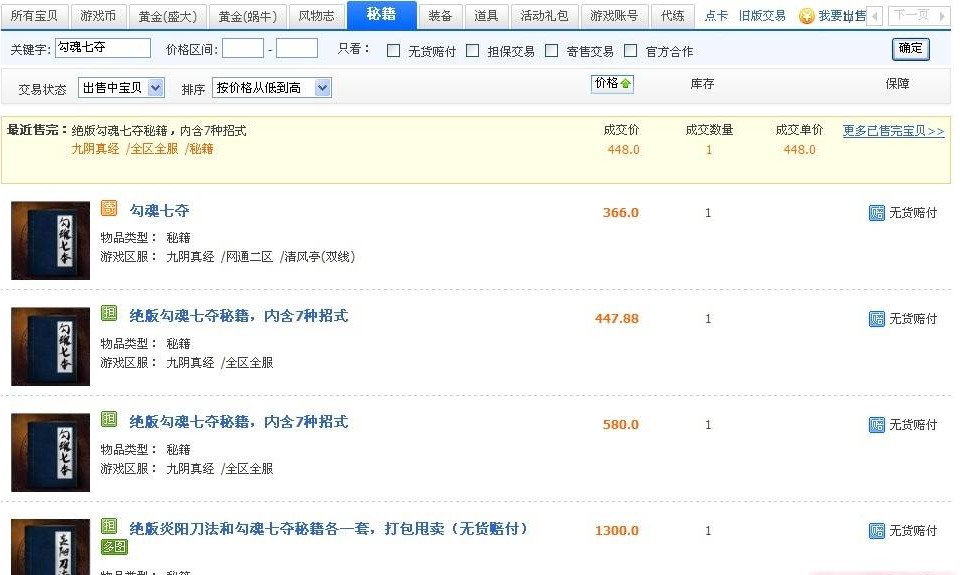
Task: Switch to the 装备 tab
Action: pyautogui.click(x=440, y=16)
